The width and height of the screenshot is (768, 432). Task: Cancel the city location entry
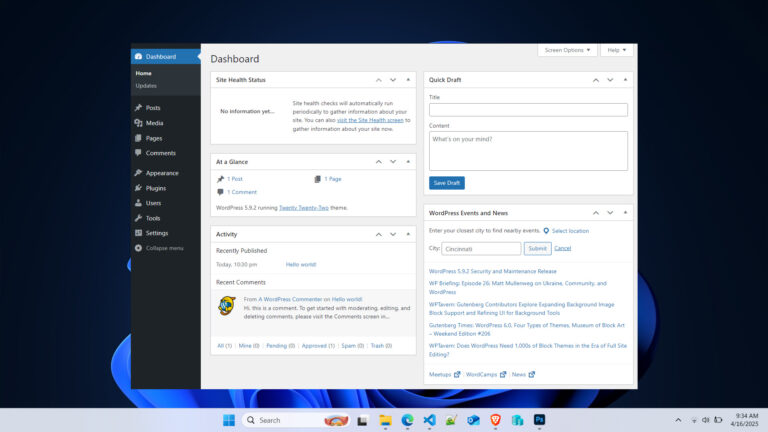pyautogui.click(x=563, y=248)
